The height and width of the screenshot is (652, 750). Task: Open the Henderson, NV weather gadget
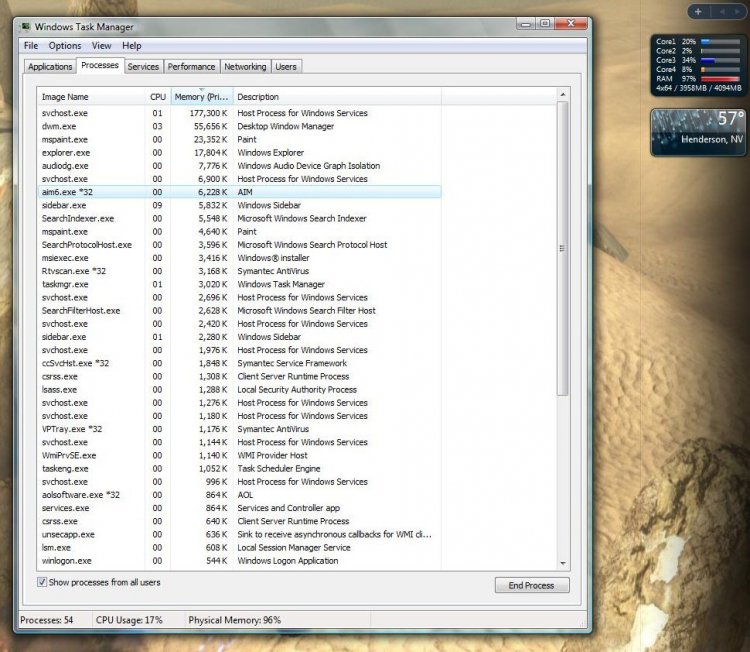coord(699,132)
